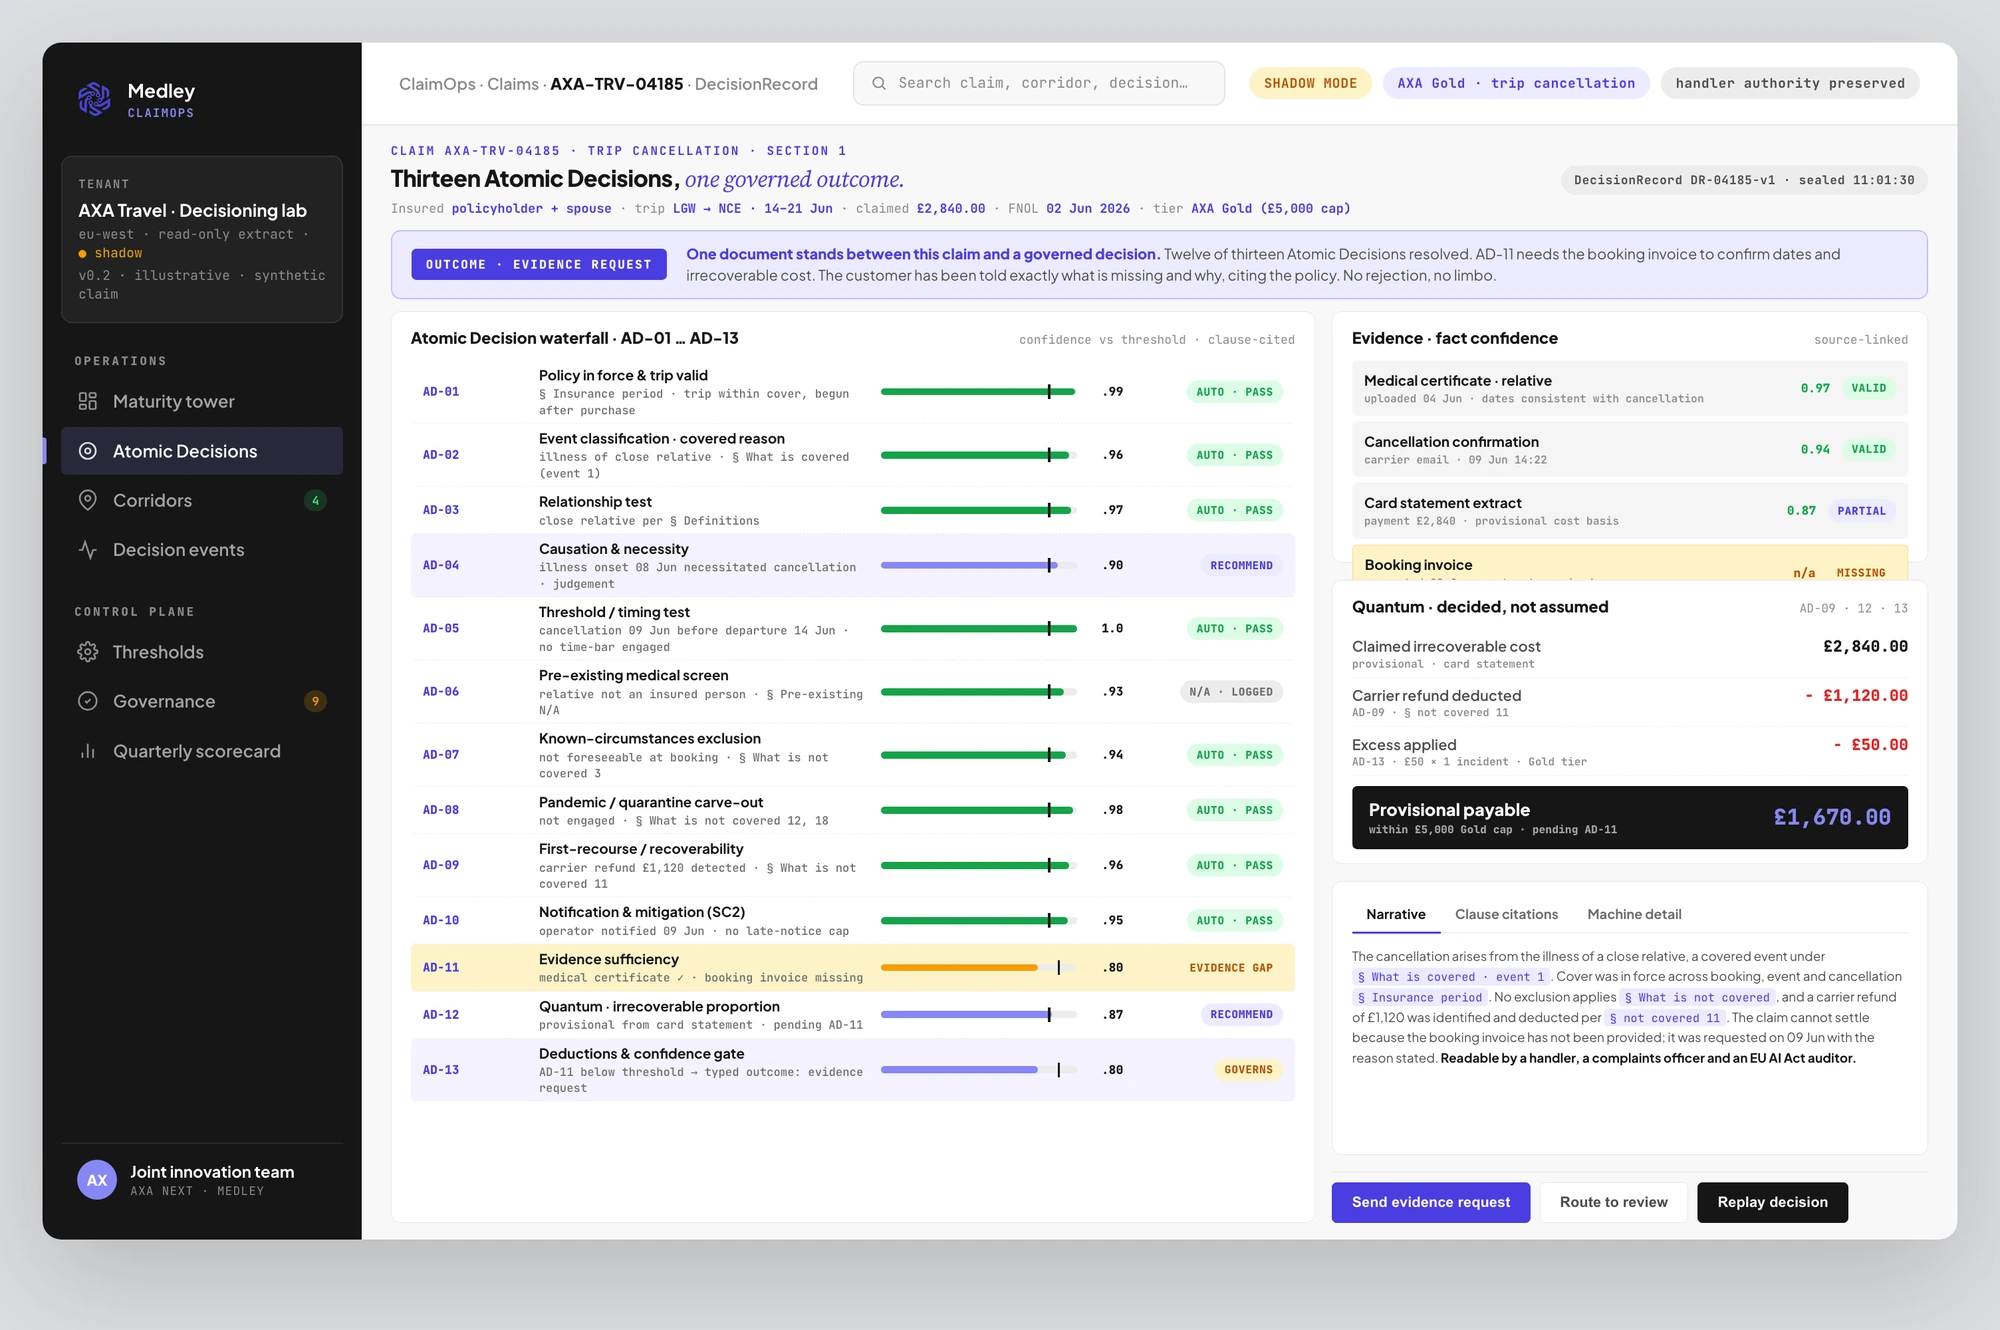The height and width of the screenshot is (1330, 2000).
Task: Click the § Insurance period citation chip
Action: (1420, 997)
